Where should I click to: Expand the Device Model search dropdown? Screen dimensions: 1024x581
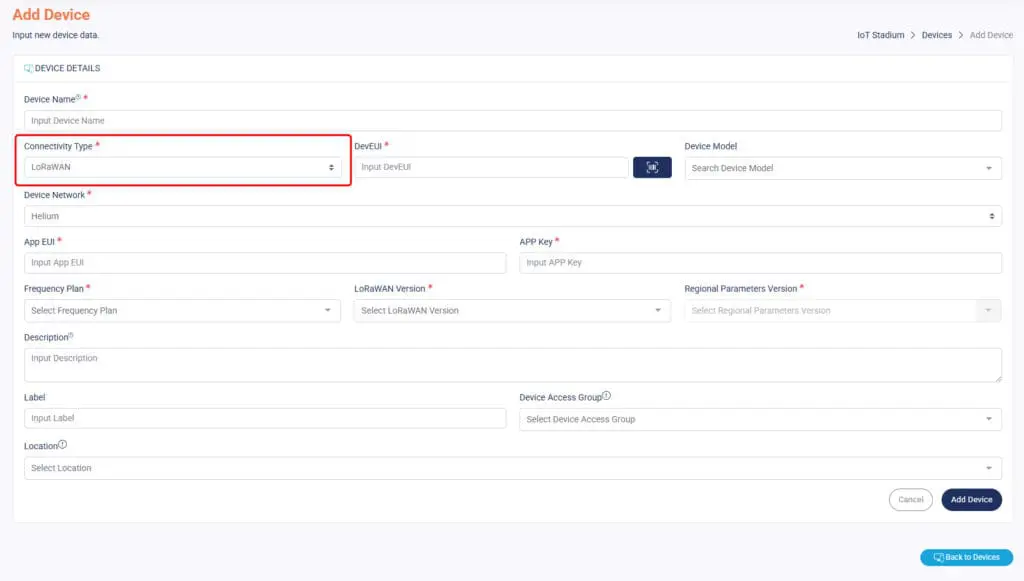[842, 168]
